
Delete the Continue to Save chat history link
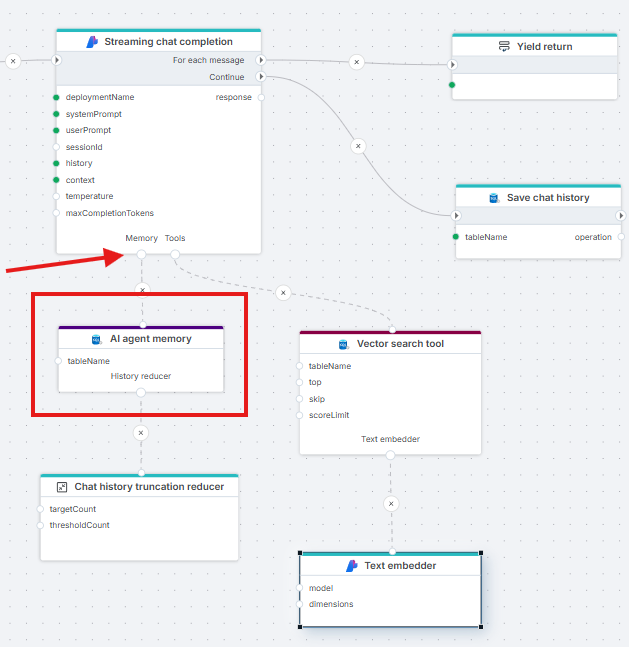click(358, 146)
